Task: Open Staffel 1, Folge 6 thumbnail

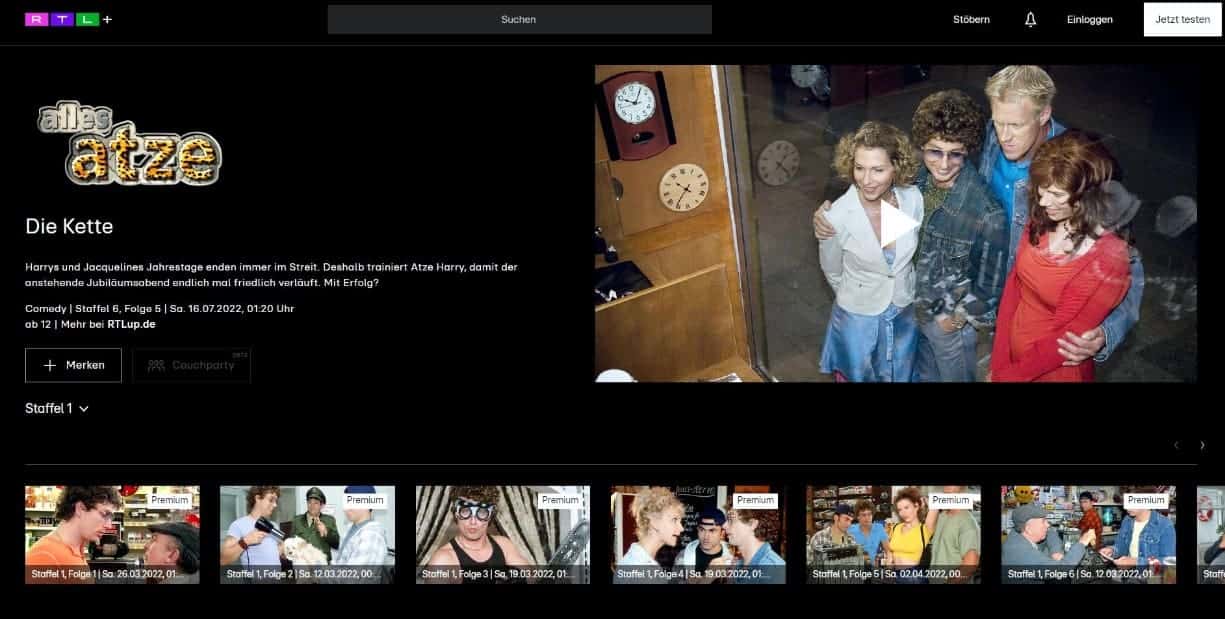Action: [x=1089, y=535]
